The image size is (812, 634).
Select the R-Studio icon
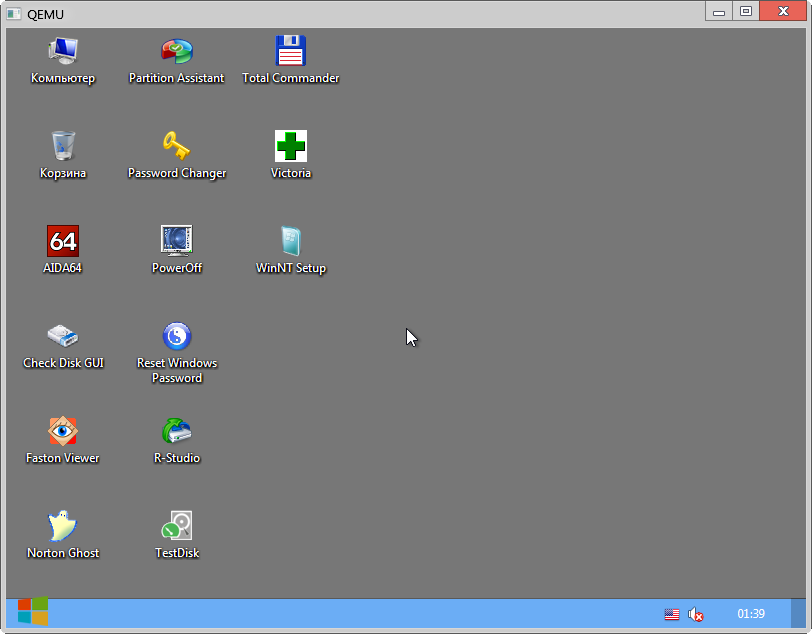click(177, 431)
